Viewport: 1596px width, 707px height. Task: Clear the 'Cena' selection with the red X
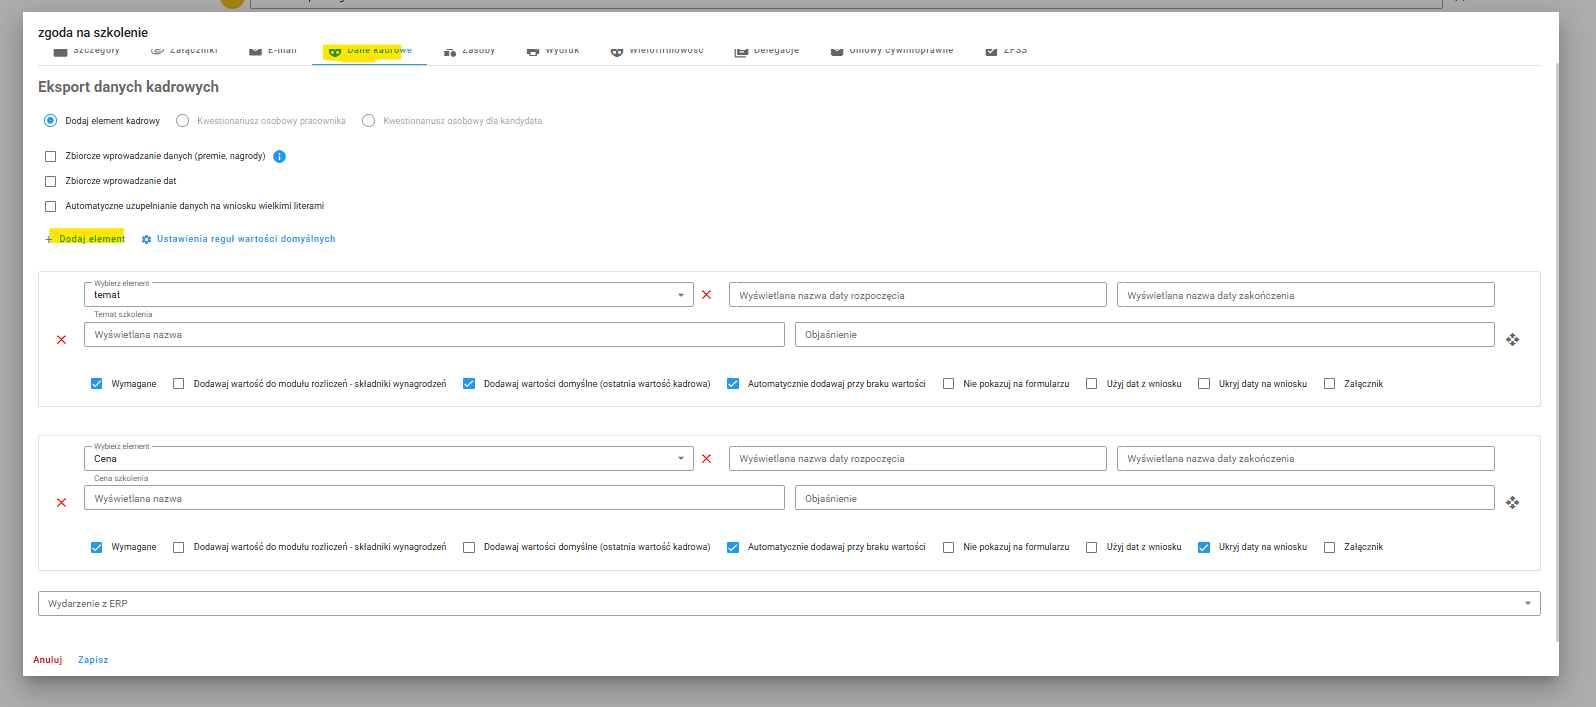[706, 459]
